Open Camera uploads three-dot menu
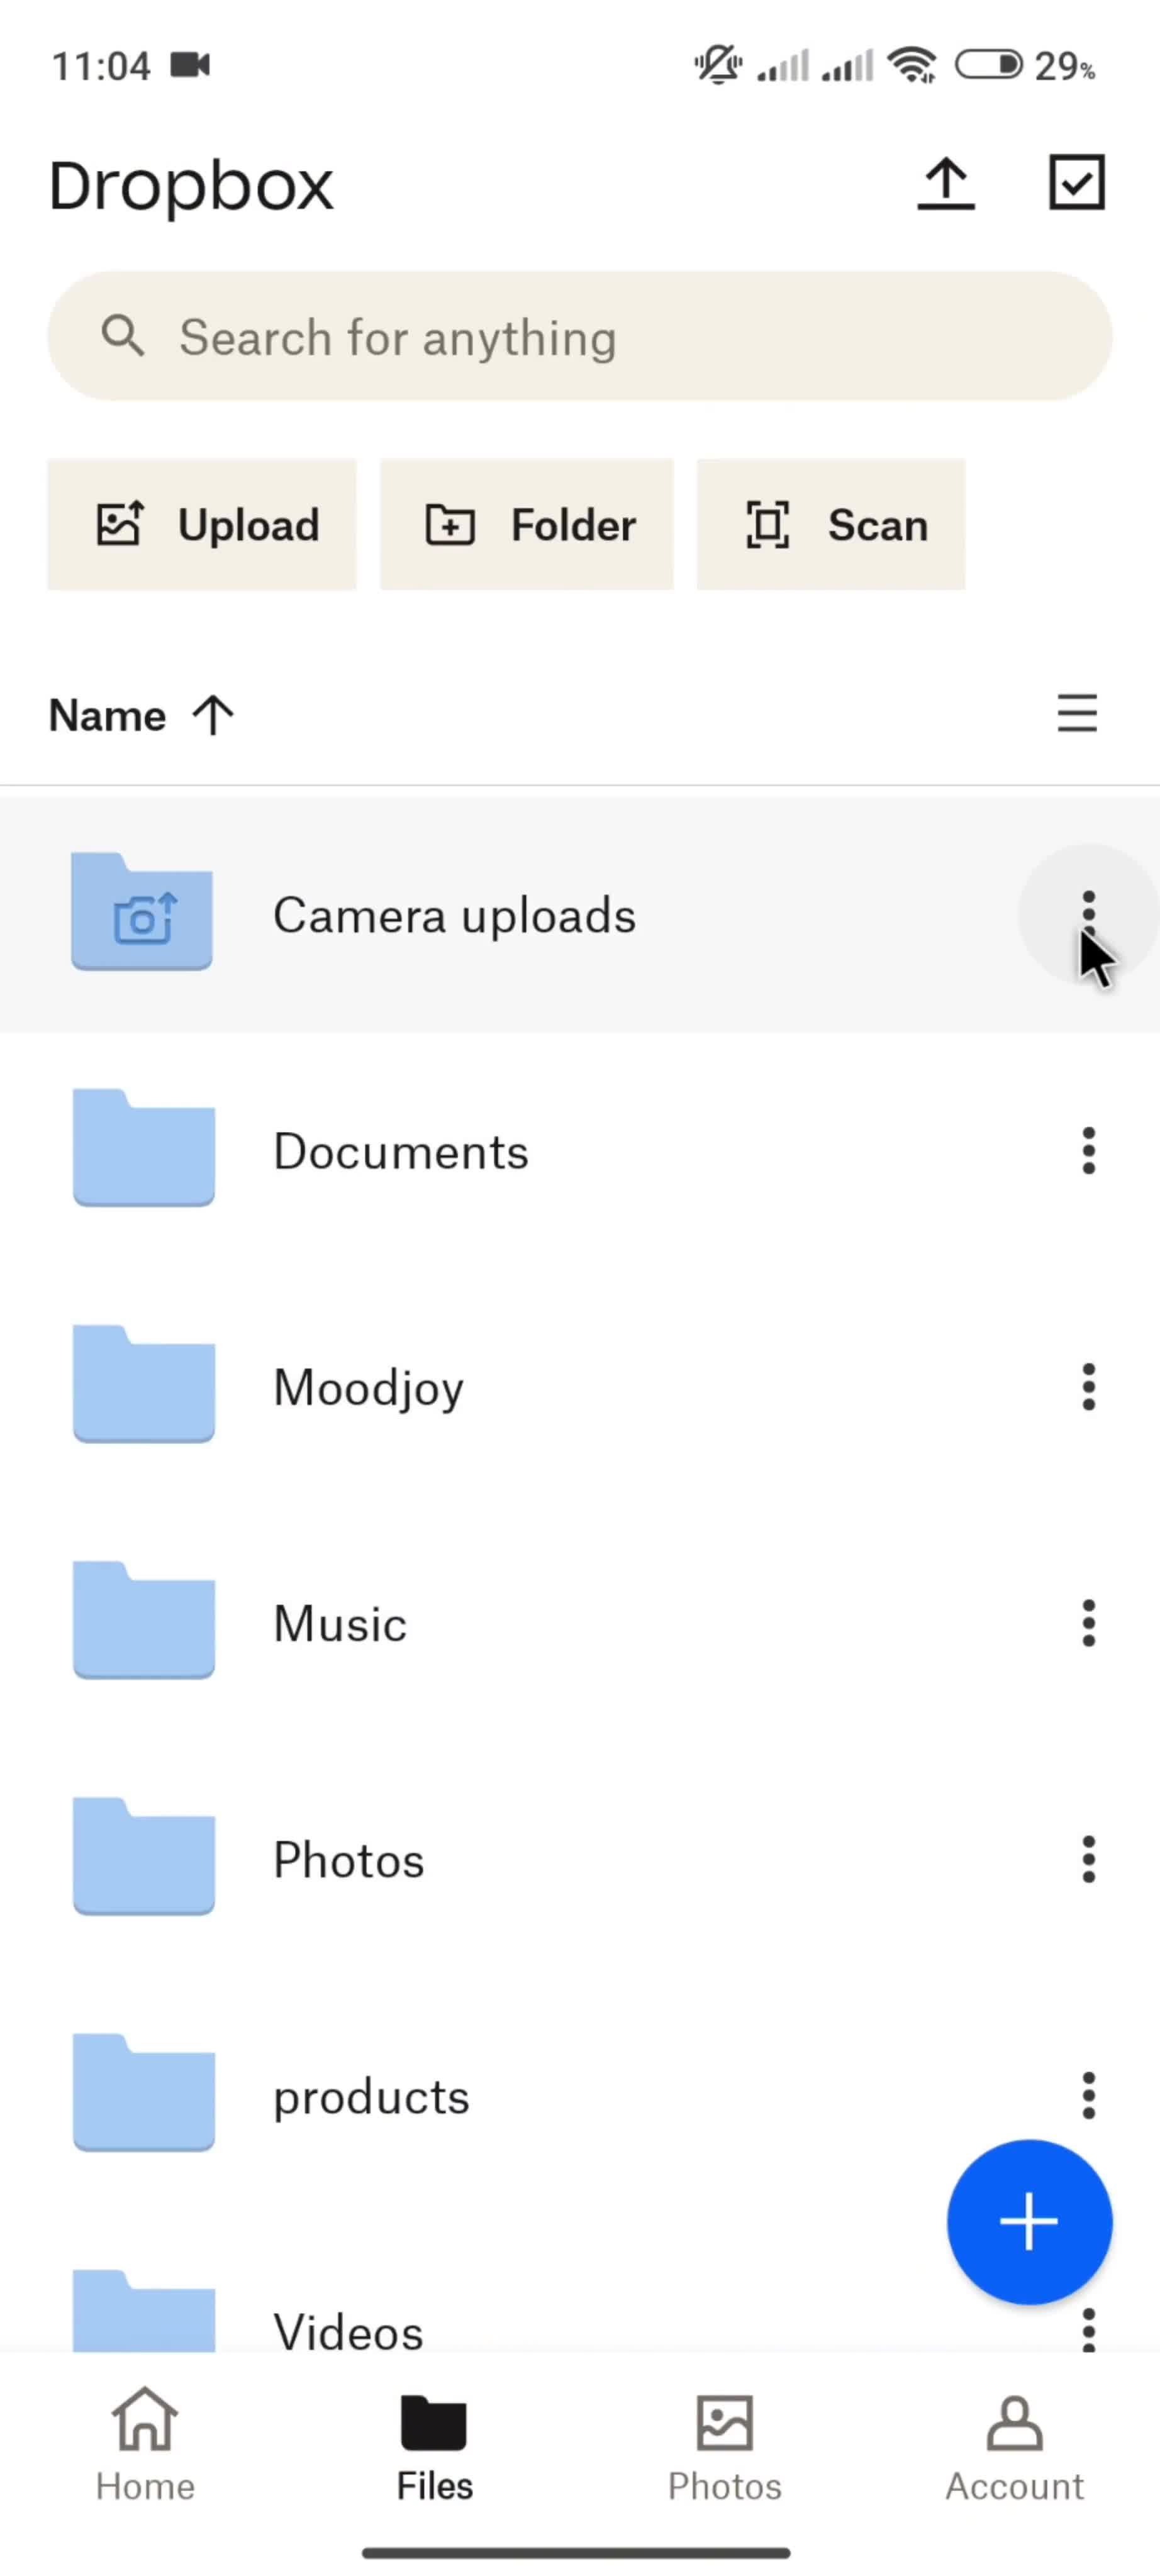Image resolution: width=1160 pixels, height=2576 pixels. coord(1088,913)
